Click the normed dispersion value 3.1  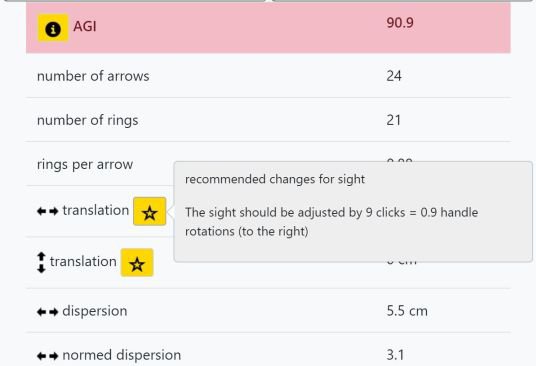coord(395,355)
